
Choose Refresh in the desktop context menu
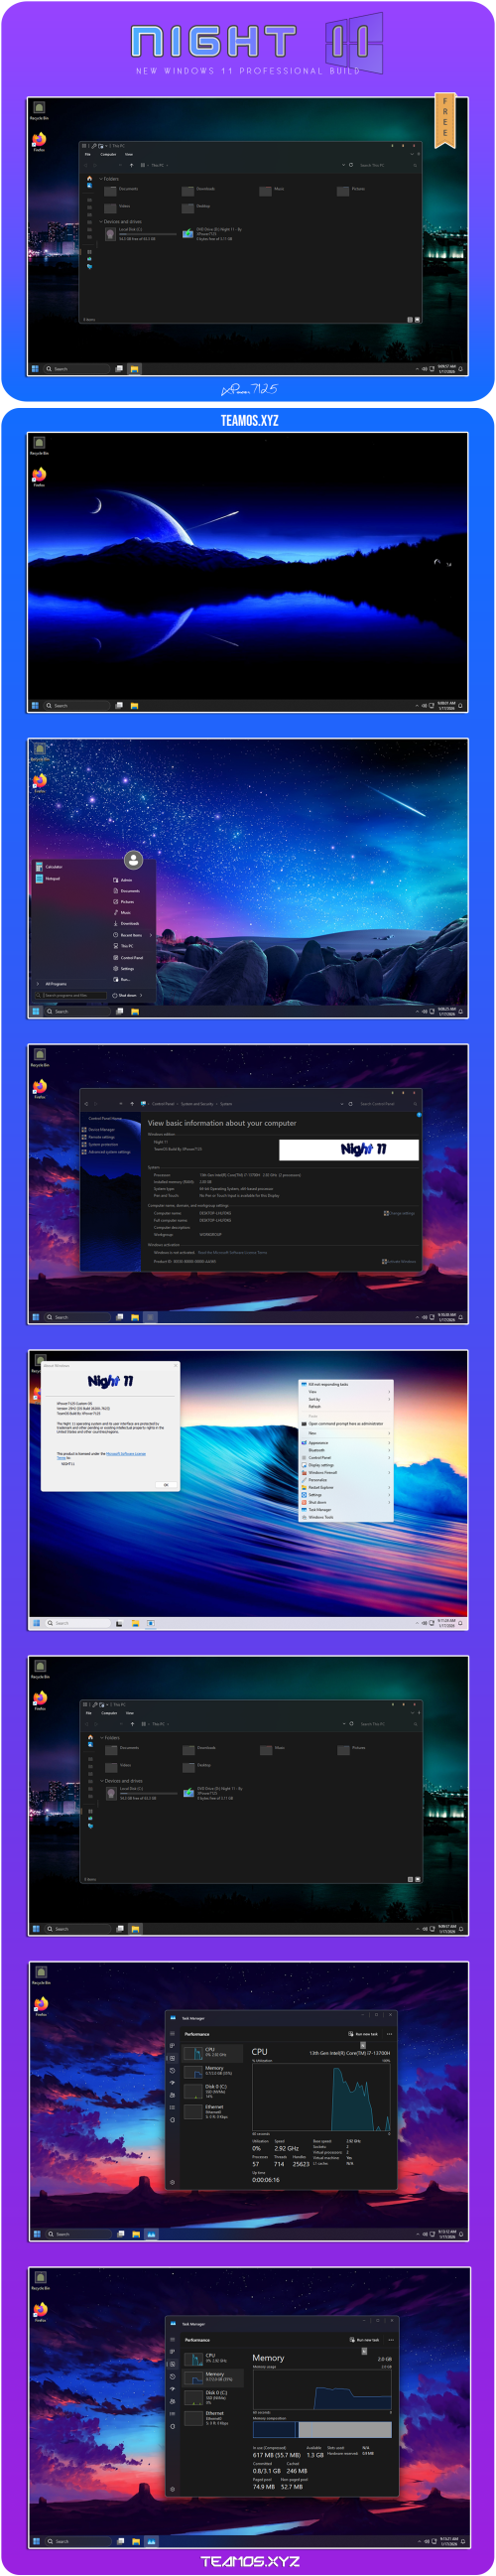346,1406
